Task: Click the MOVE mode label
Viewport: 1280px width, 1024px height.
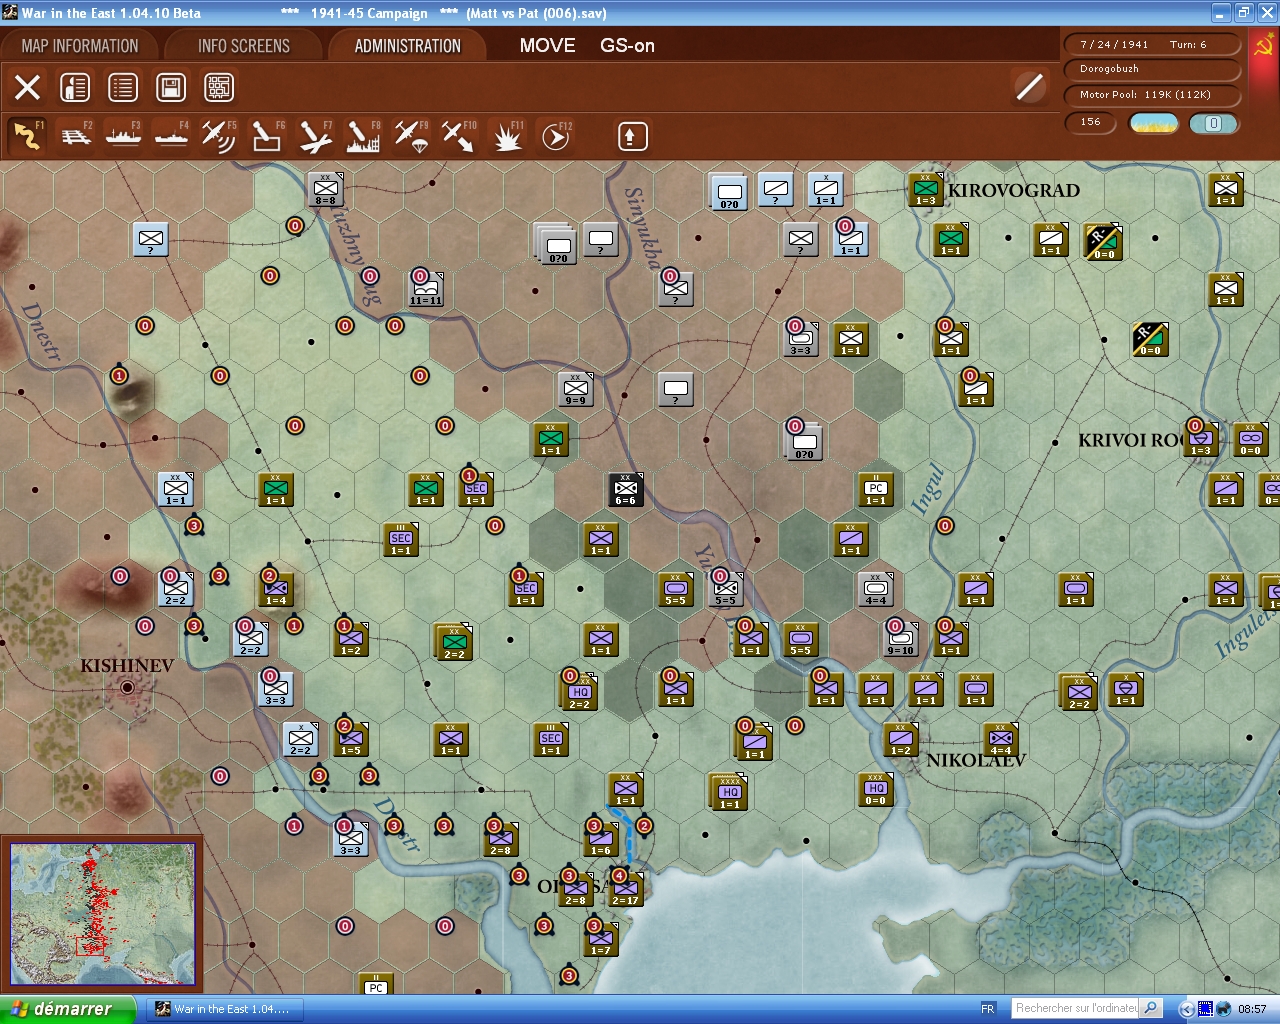Action: tap(548, 46)
